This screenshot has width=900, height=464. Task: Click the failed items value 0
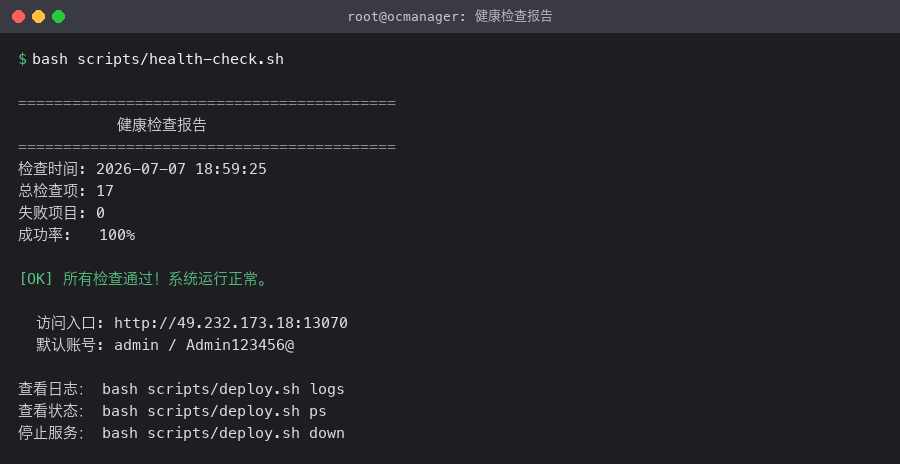tap(100, 213)
